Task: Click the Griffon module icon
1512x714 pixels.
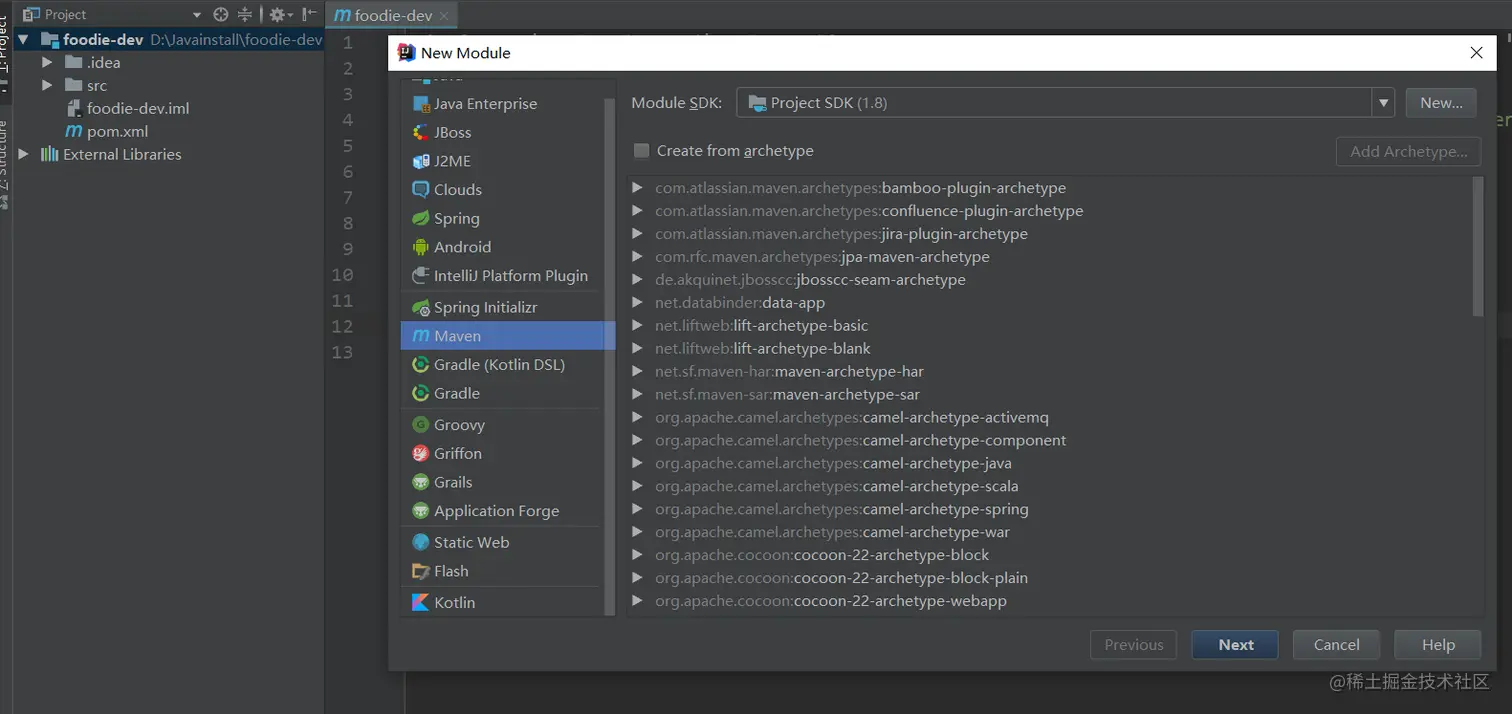Action: [420, 453]
